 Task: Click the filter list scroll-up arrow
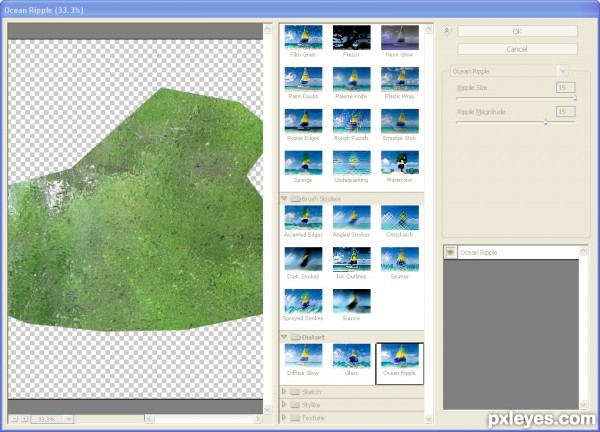pyautogui.click(x=429, y=29)
